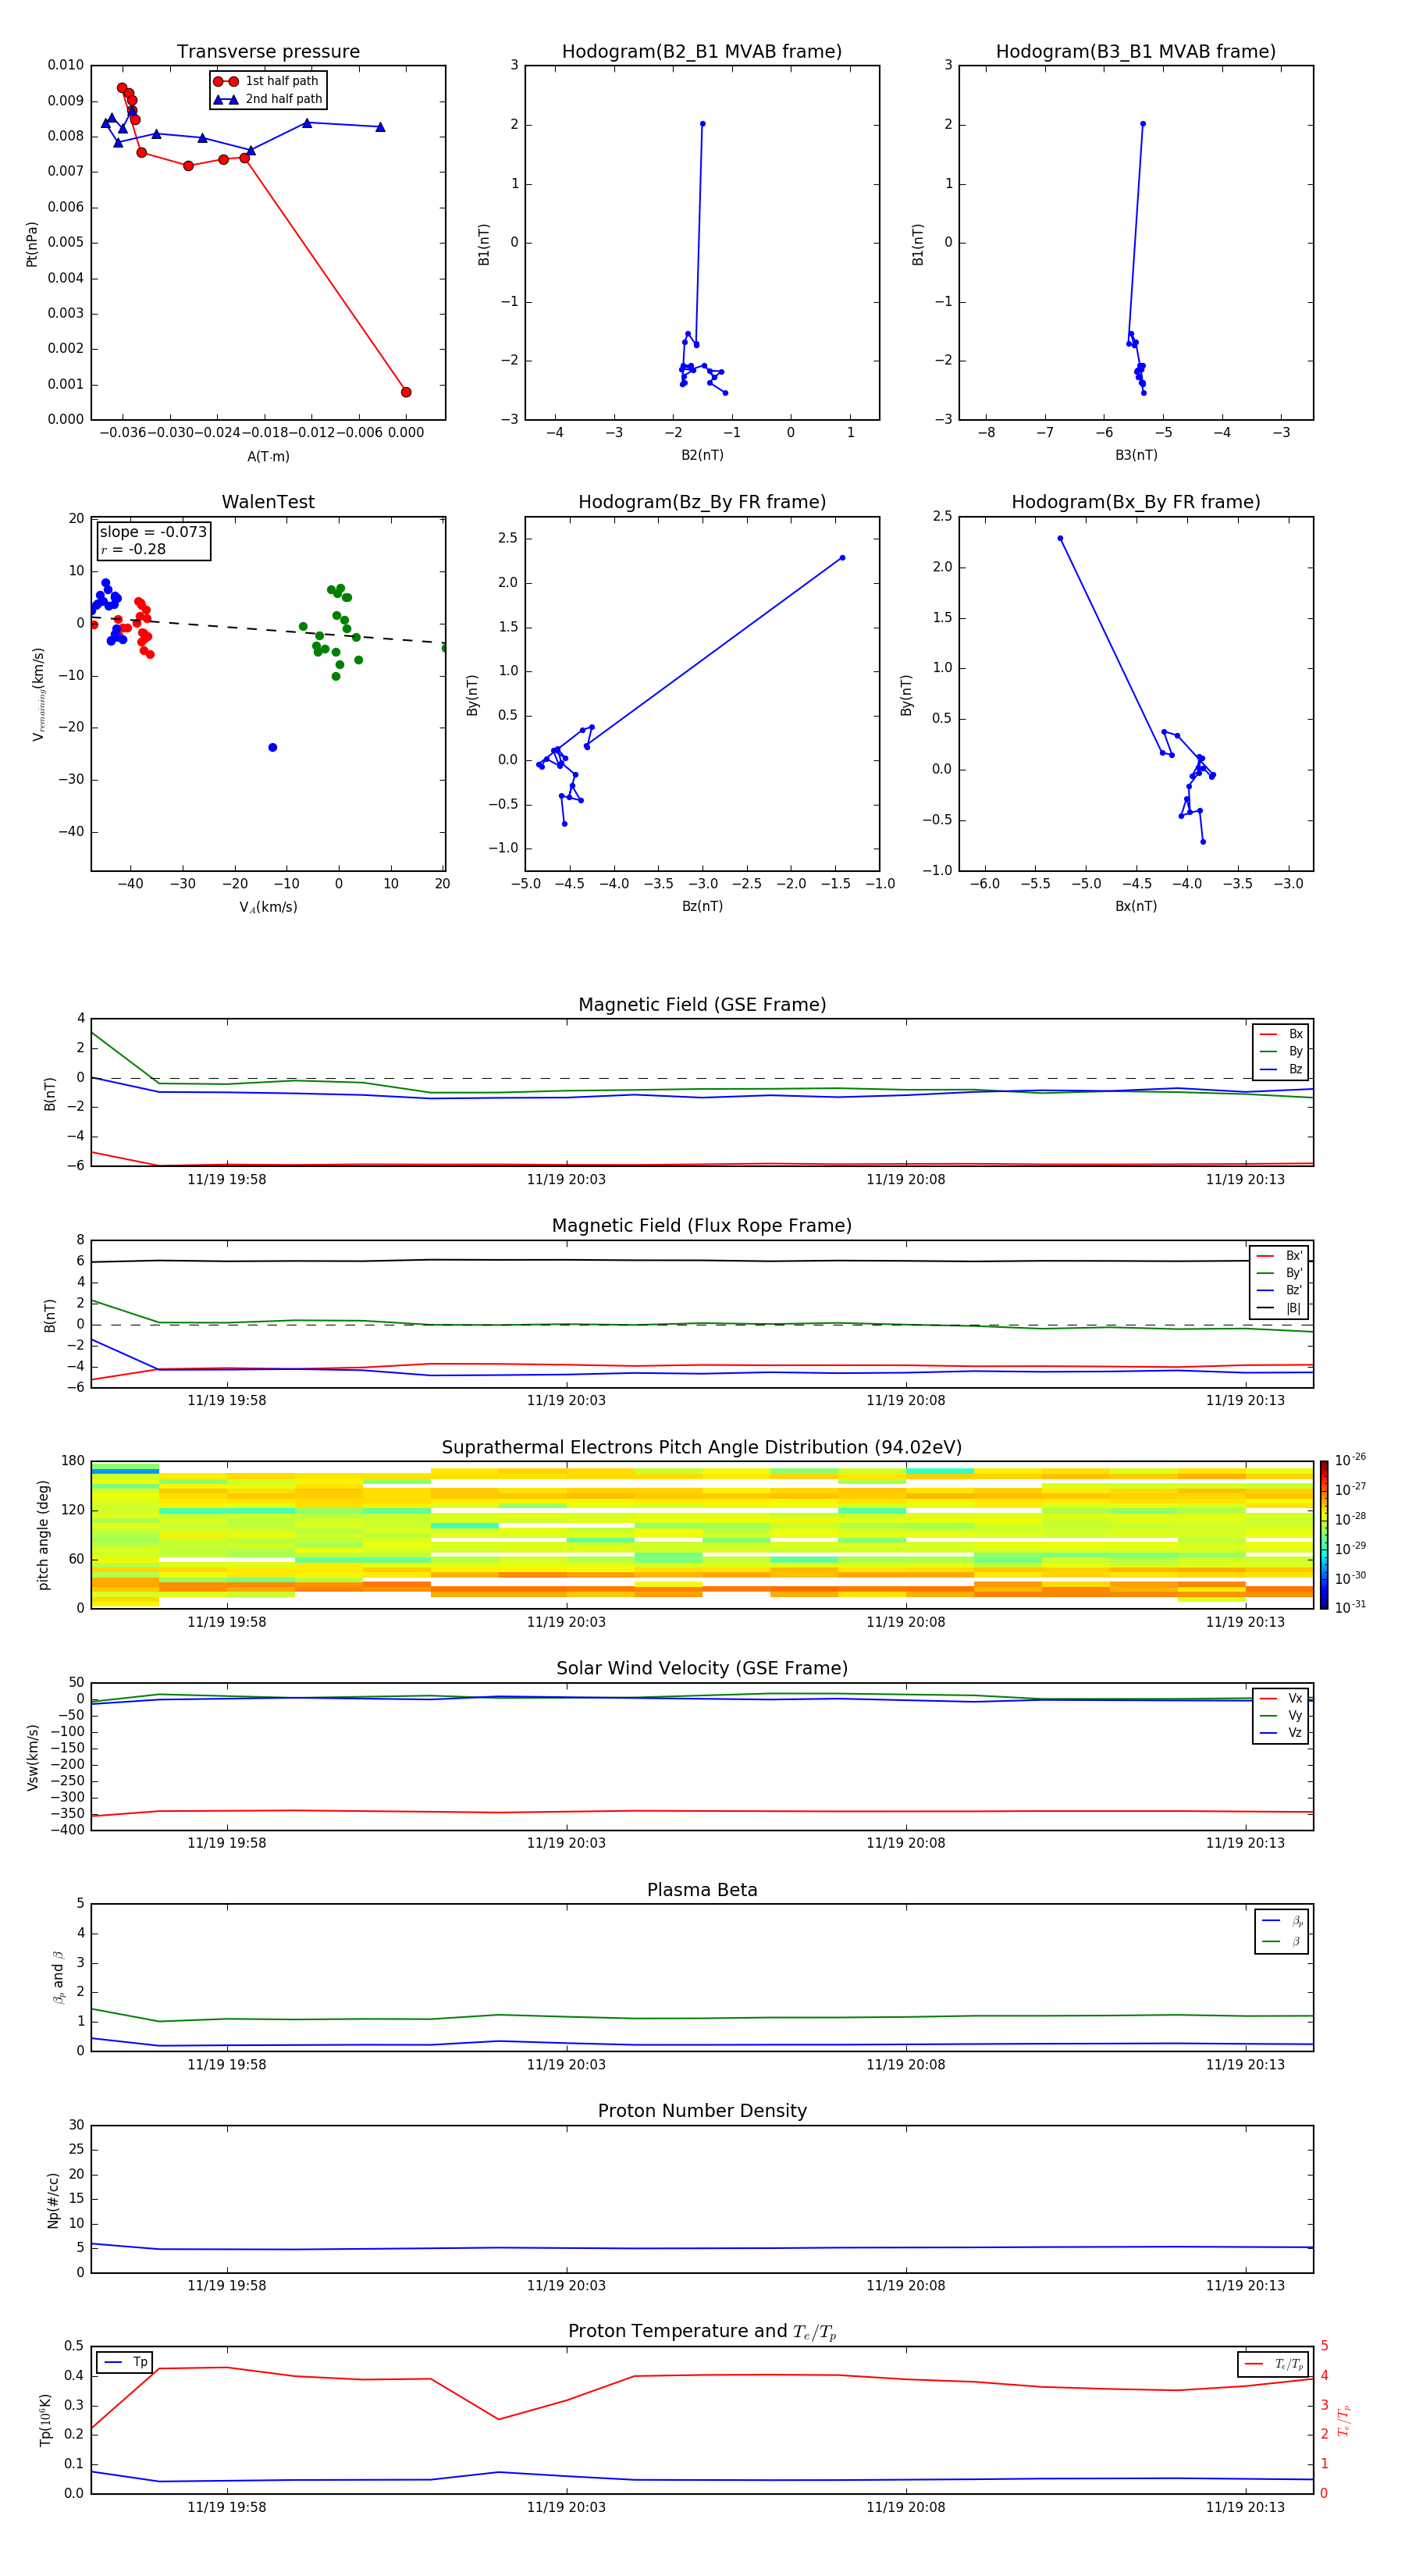The image size is (1405, 2576).
Task: Click the 'pitch angle (deg)' y-axis label
Action: click(43, 1535)
